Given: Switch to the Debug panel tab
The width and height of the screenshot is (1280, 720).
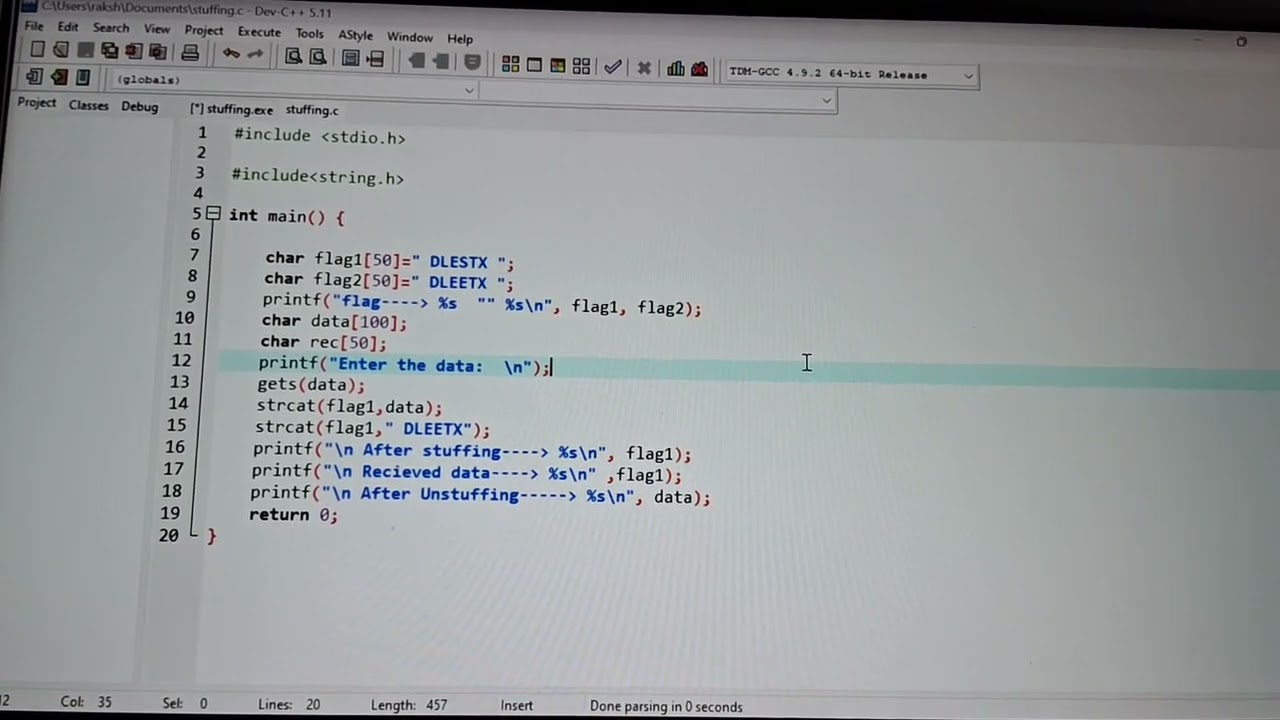Looking at the screenshot, I should (140, 106).
